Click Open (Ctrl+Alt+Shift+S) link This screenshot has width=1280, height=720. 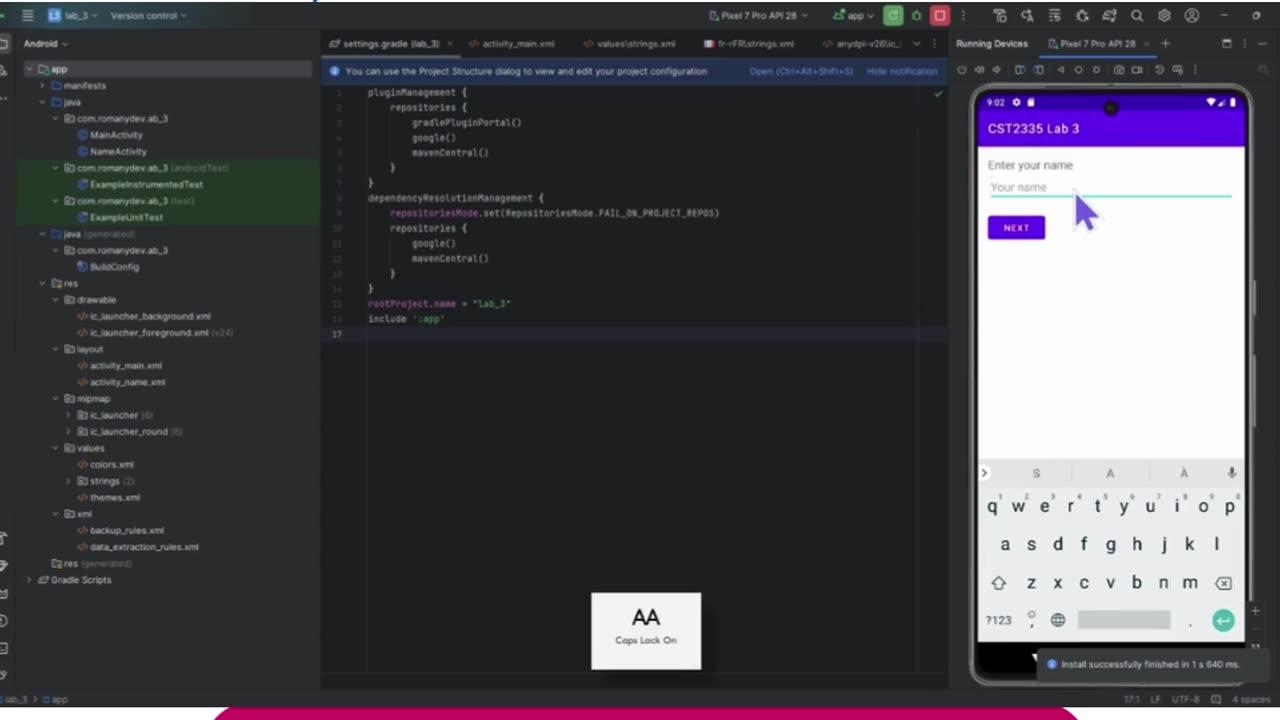(x=801, y=71)
